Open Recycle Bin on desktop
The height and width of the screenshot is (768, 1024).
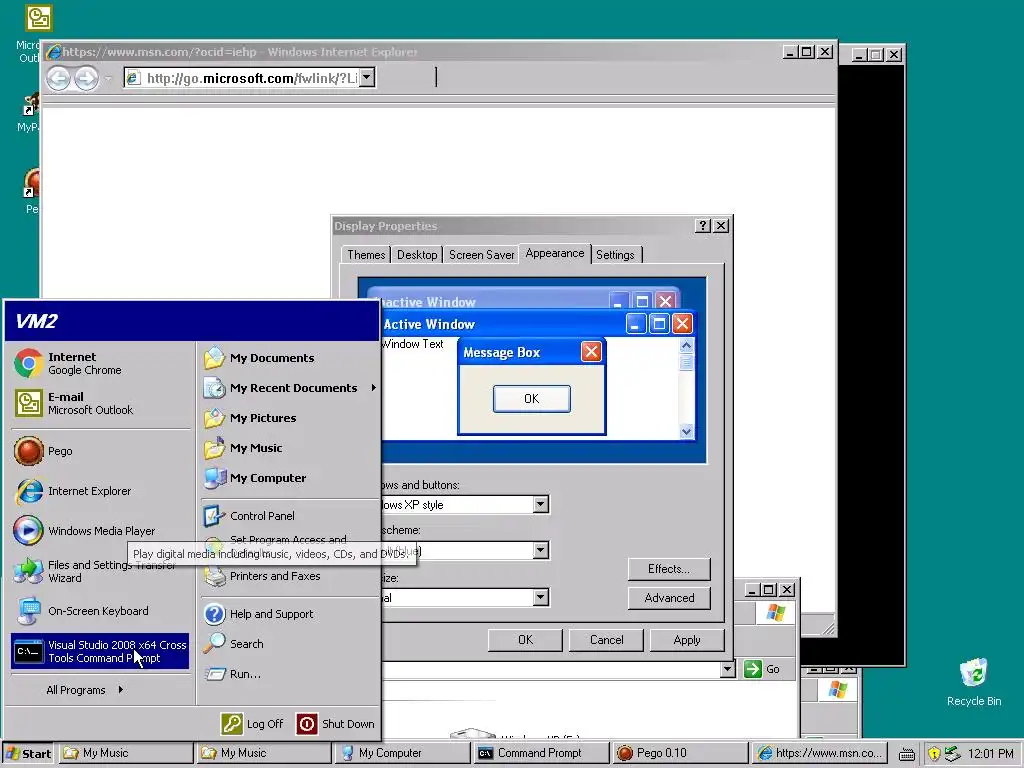(x=974, y=682)
